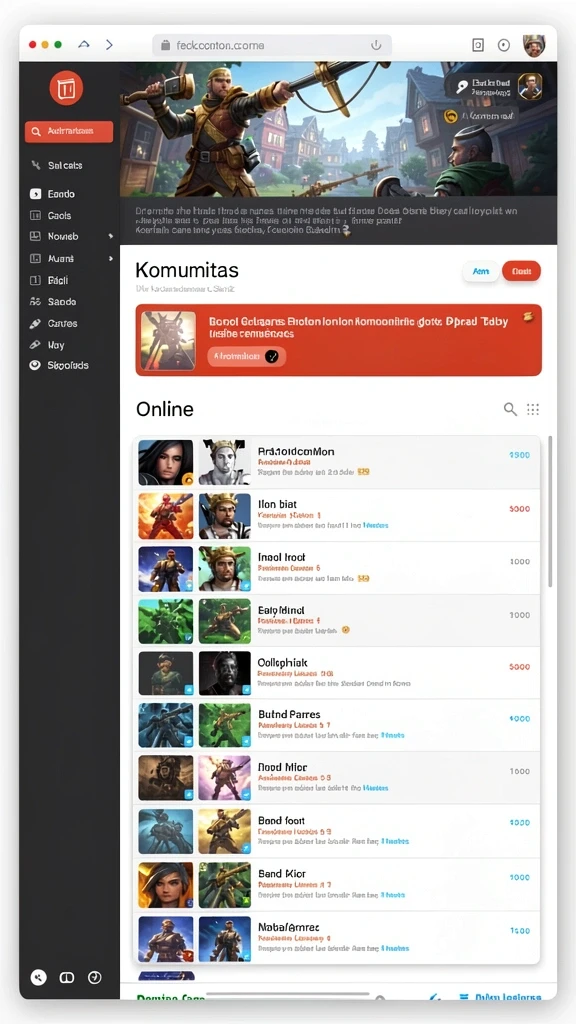Click the eye icon beside 'Sipolods'

click(x=35, y=366)
